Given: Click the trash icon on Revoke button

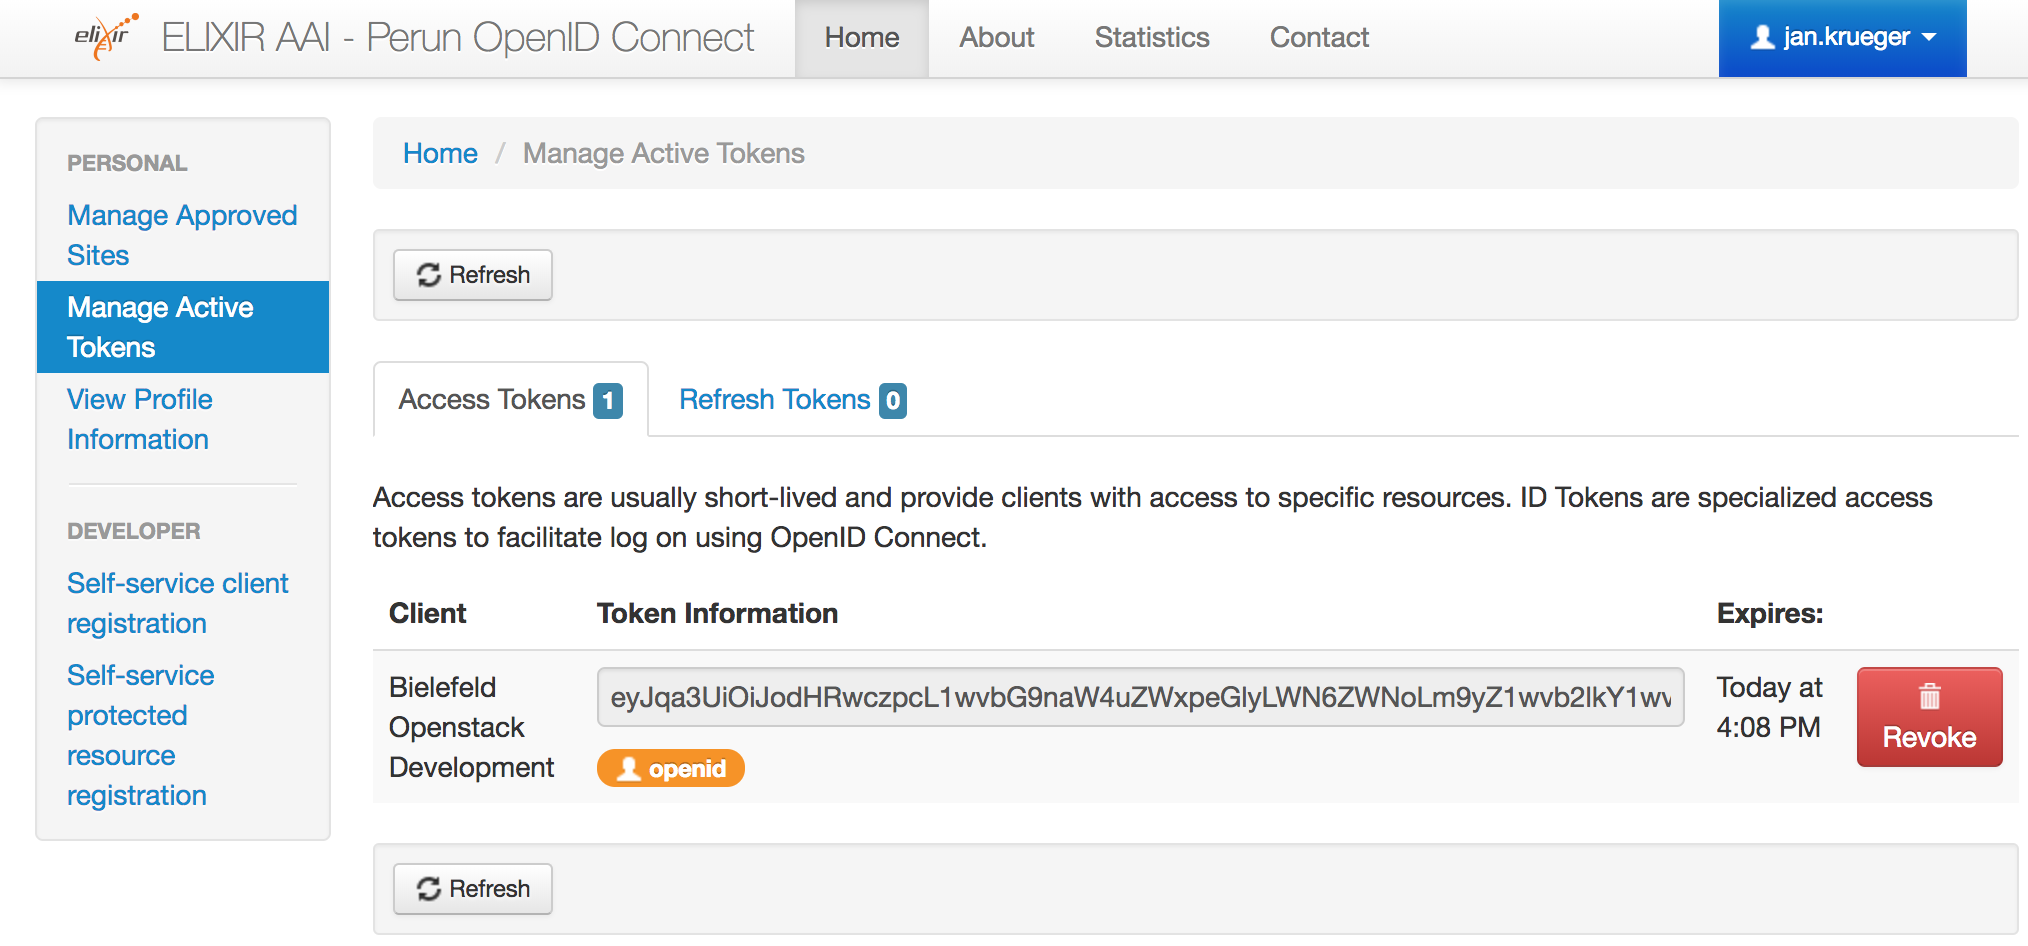Looking at the screenshot, I should 1929,696.
